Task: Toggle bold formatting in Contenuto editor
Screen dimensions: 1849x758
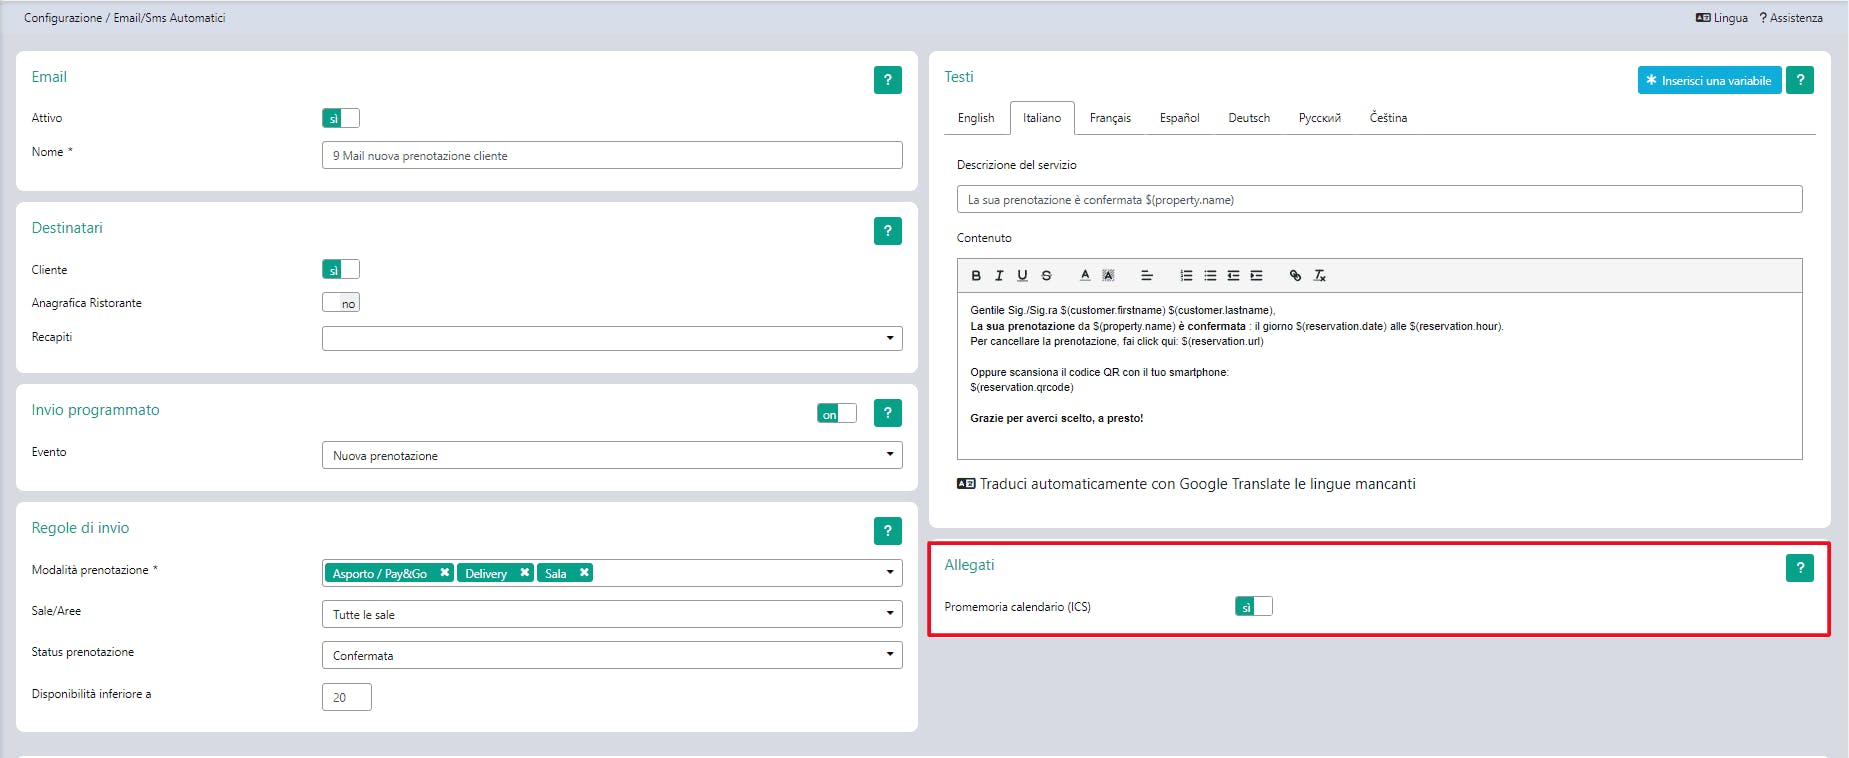Action: [x=976, y=276]
